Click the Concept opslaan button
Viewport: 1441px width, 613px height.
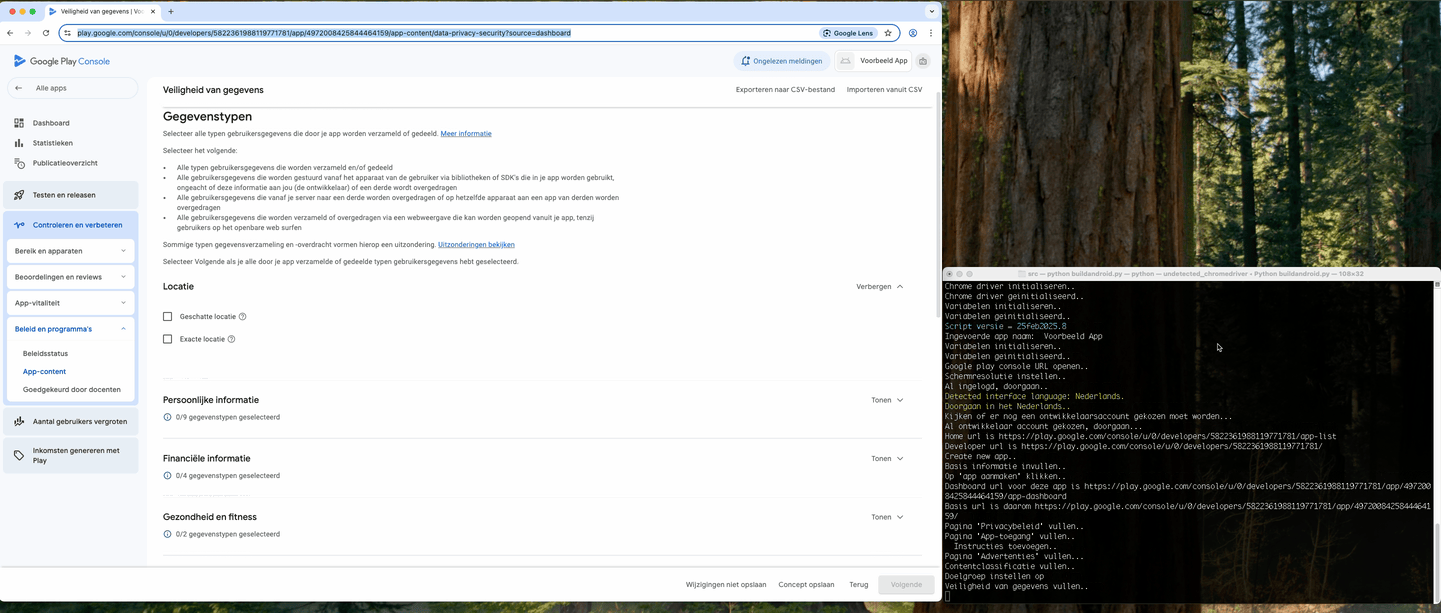(806, 584)
